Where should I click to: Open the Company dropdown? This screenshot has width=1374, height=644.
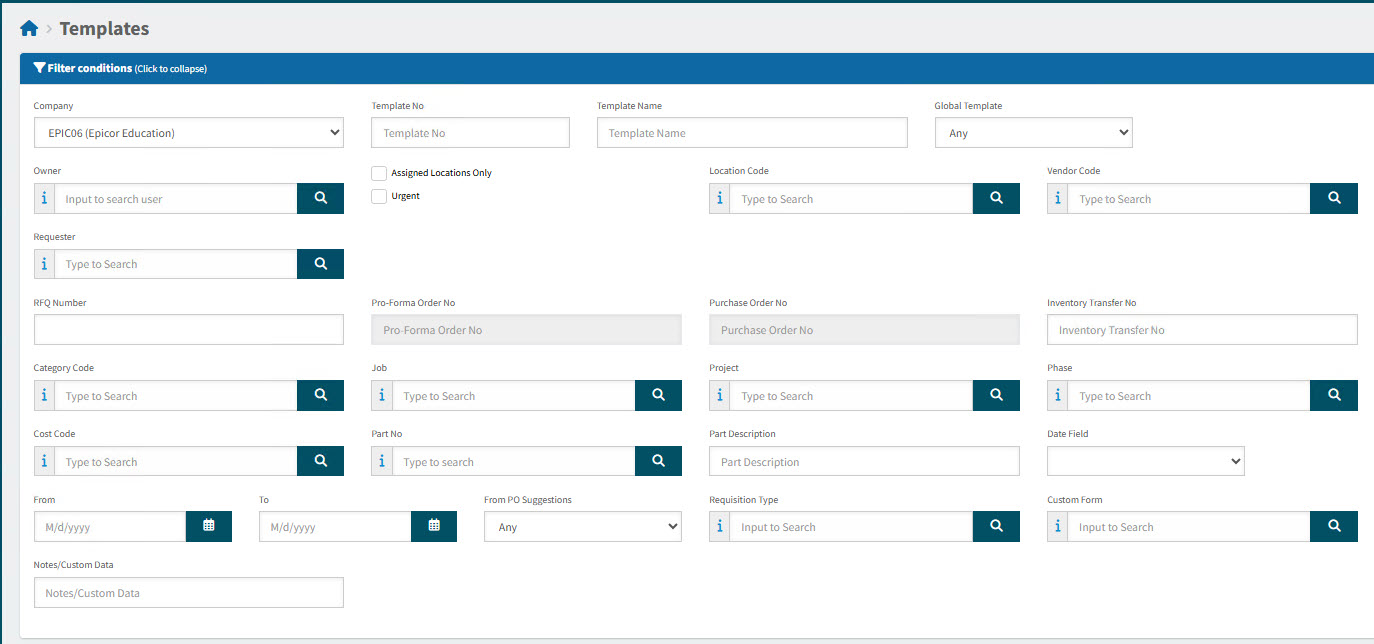click(x=188, y=132)
